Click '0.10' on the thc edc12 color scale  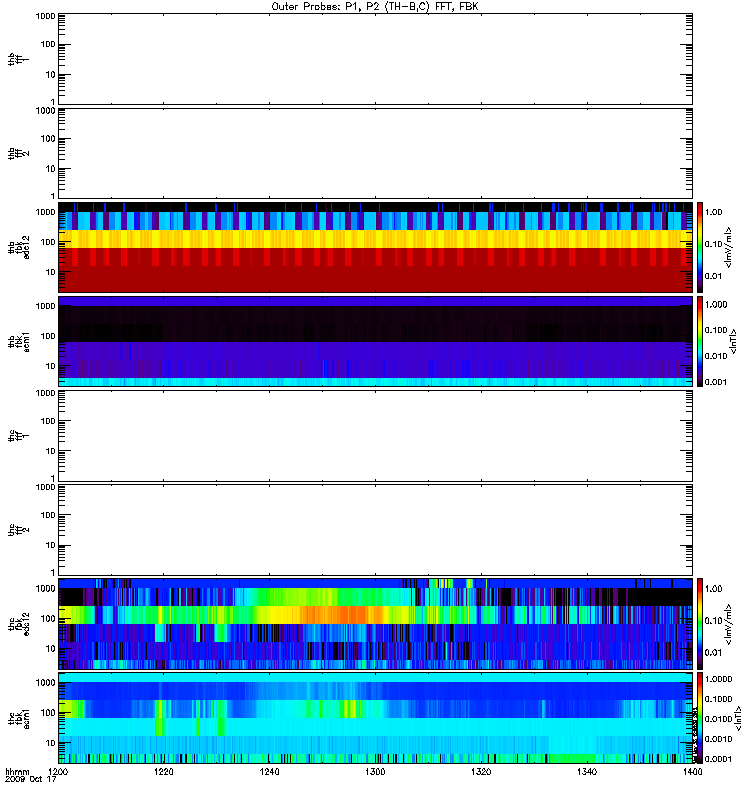coord(713,620)
